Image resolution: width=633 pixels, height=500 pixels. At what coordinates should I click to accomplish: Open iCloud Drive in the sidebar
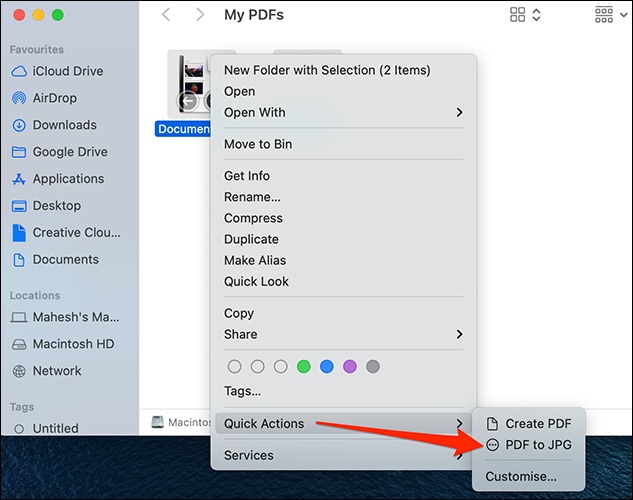pos(67,71)
